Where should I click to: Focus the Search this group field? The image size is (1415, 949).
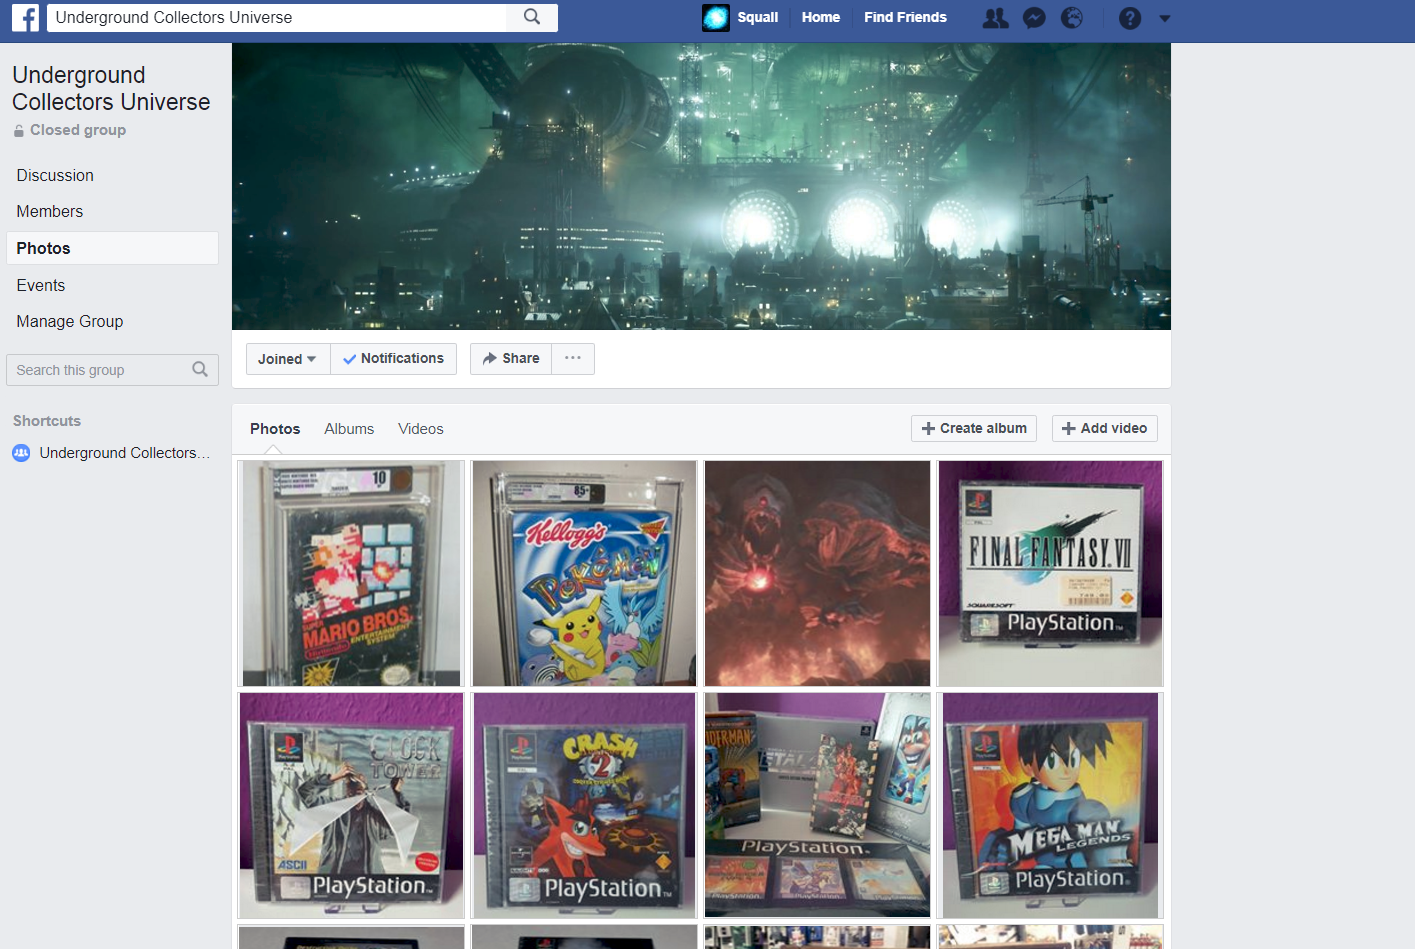pyautogui.click(x=112, y=370)
